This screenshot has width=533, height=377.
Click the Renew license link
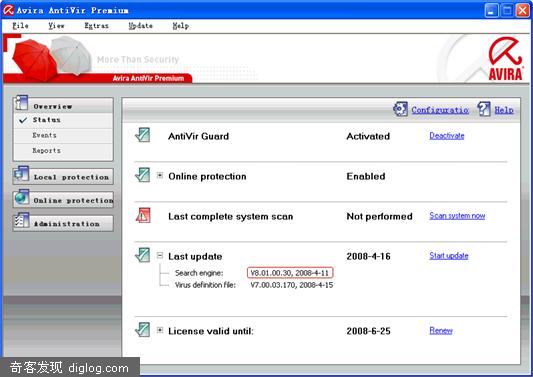click(441, 330)
